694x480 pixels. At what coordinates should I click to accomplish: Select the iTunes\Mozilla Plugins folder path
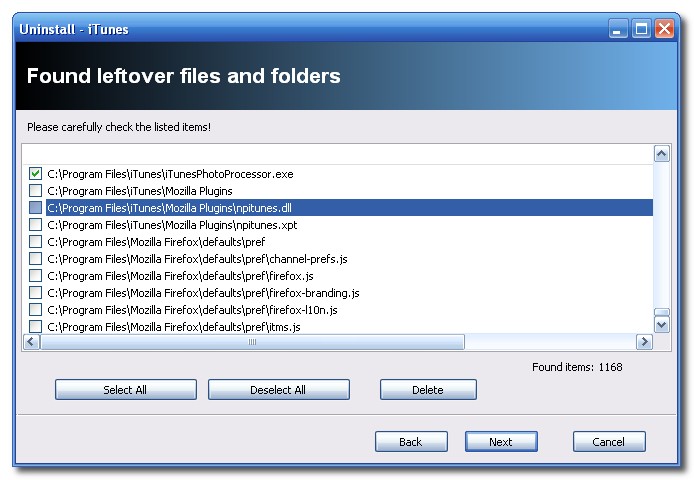point(140,191)
